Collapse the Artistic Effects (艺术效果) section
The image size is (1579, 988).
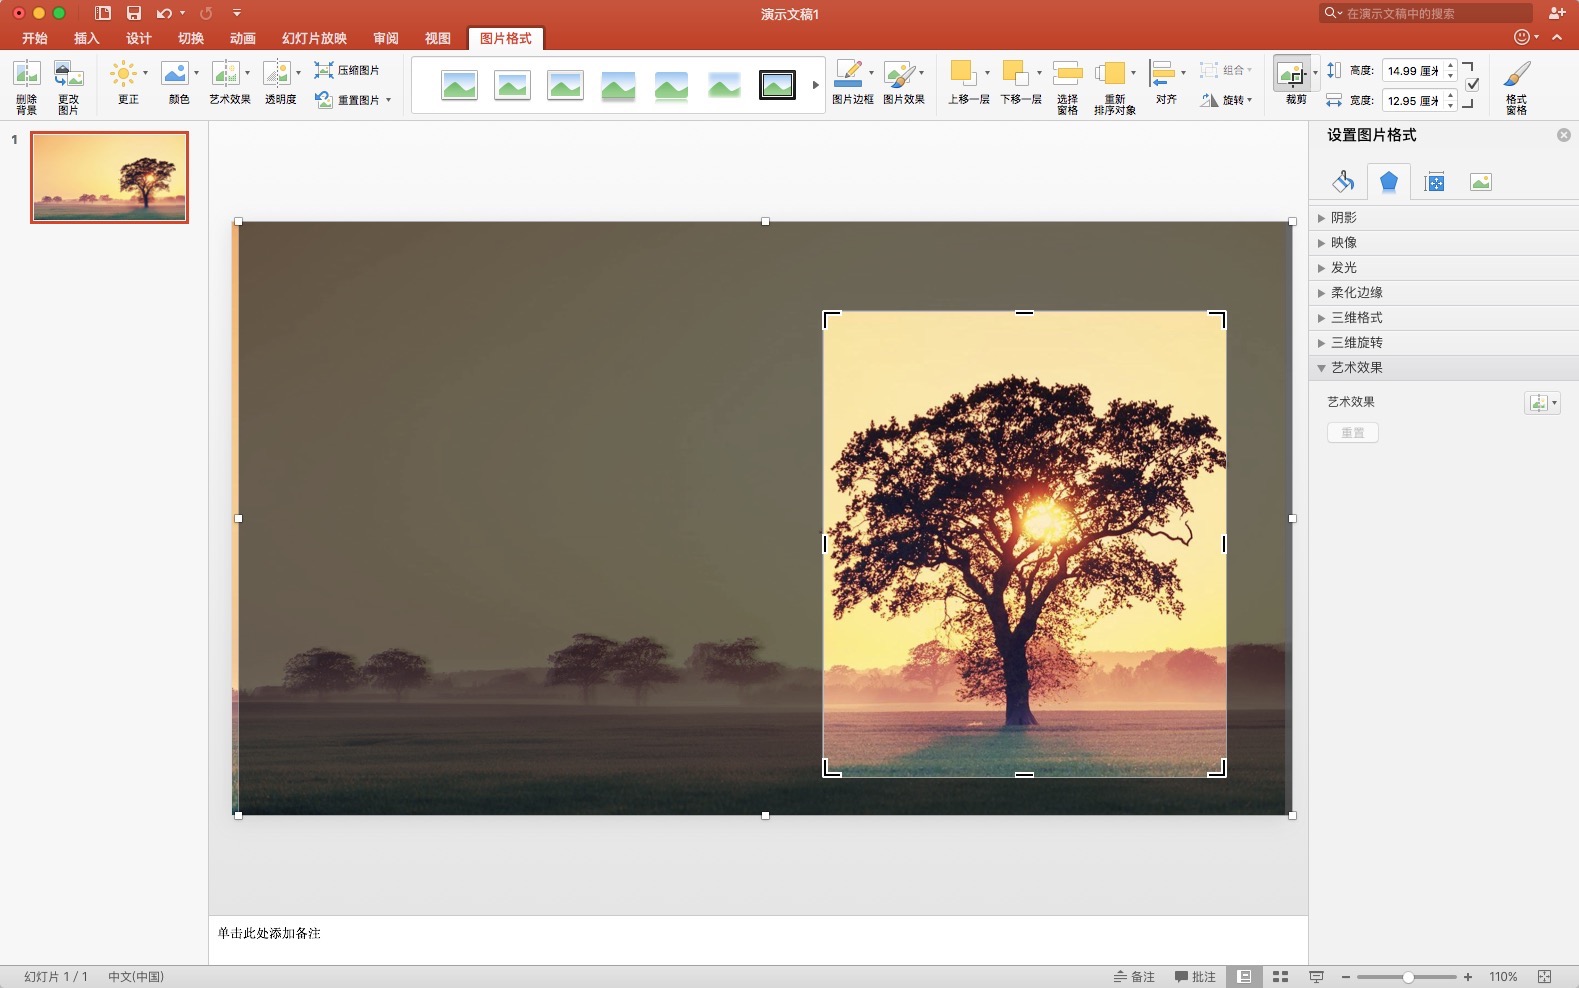pos(1356,368)
